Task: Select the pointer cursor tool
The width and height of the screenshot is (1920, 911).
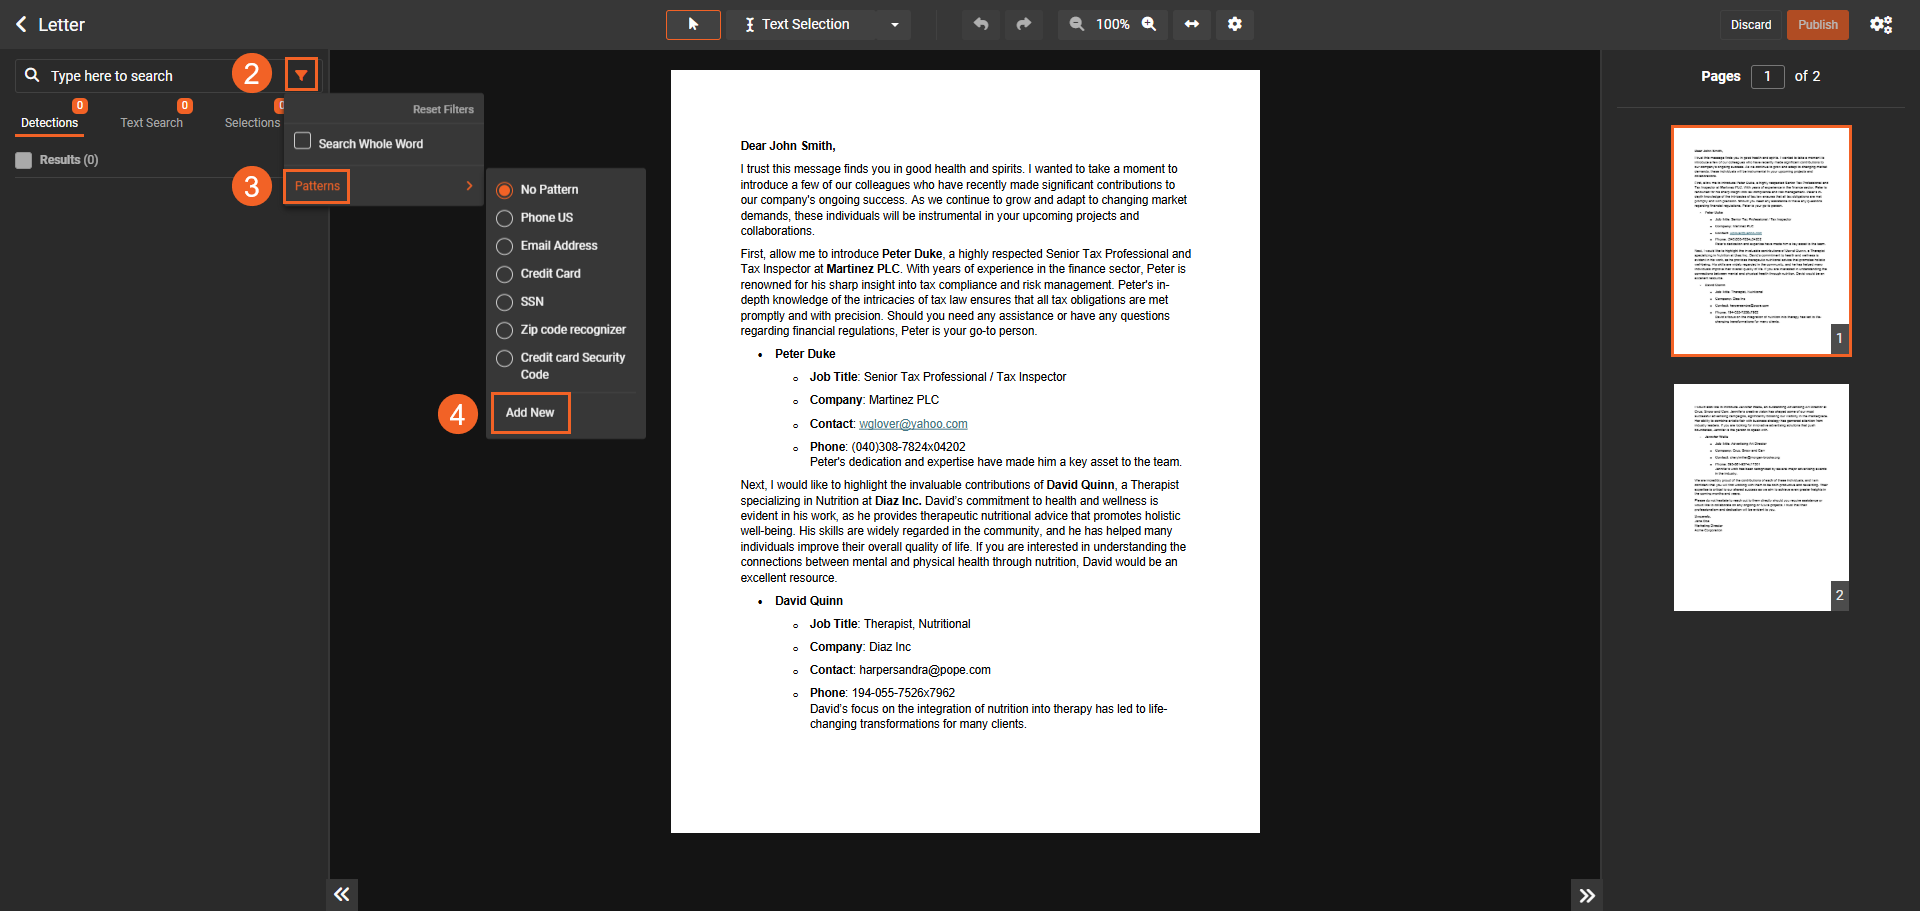Action: [x=693, y=24]
